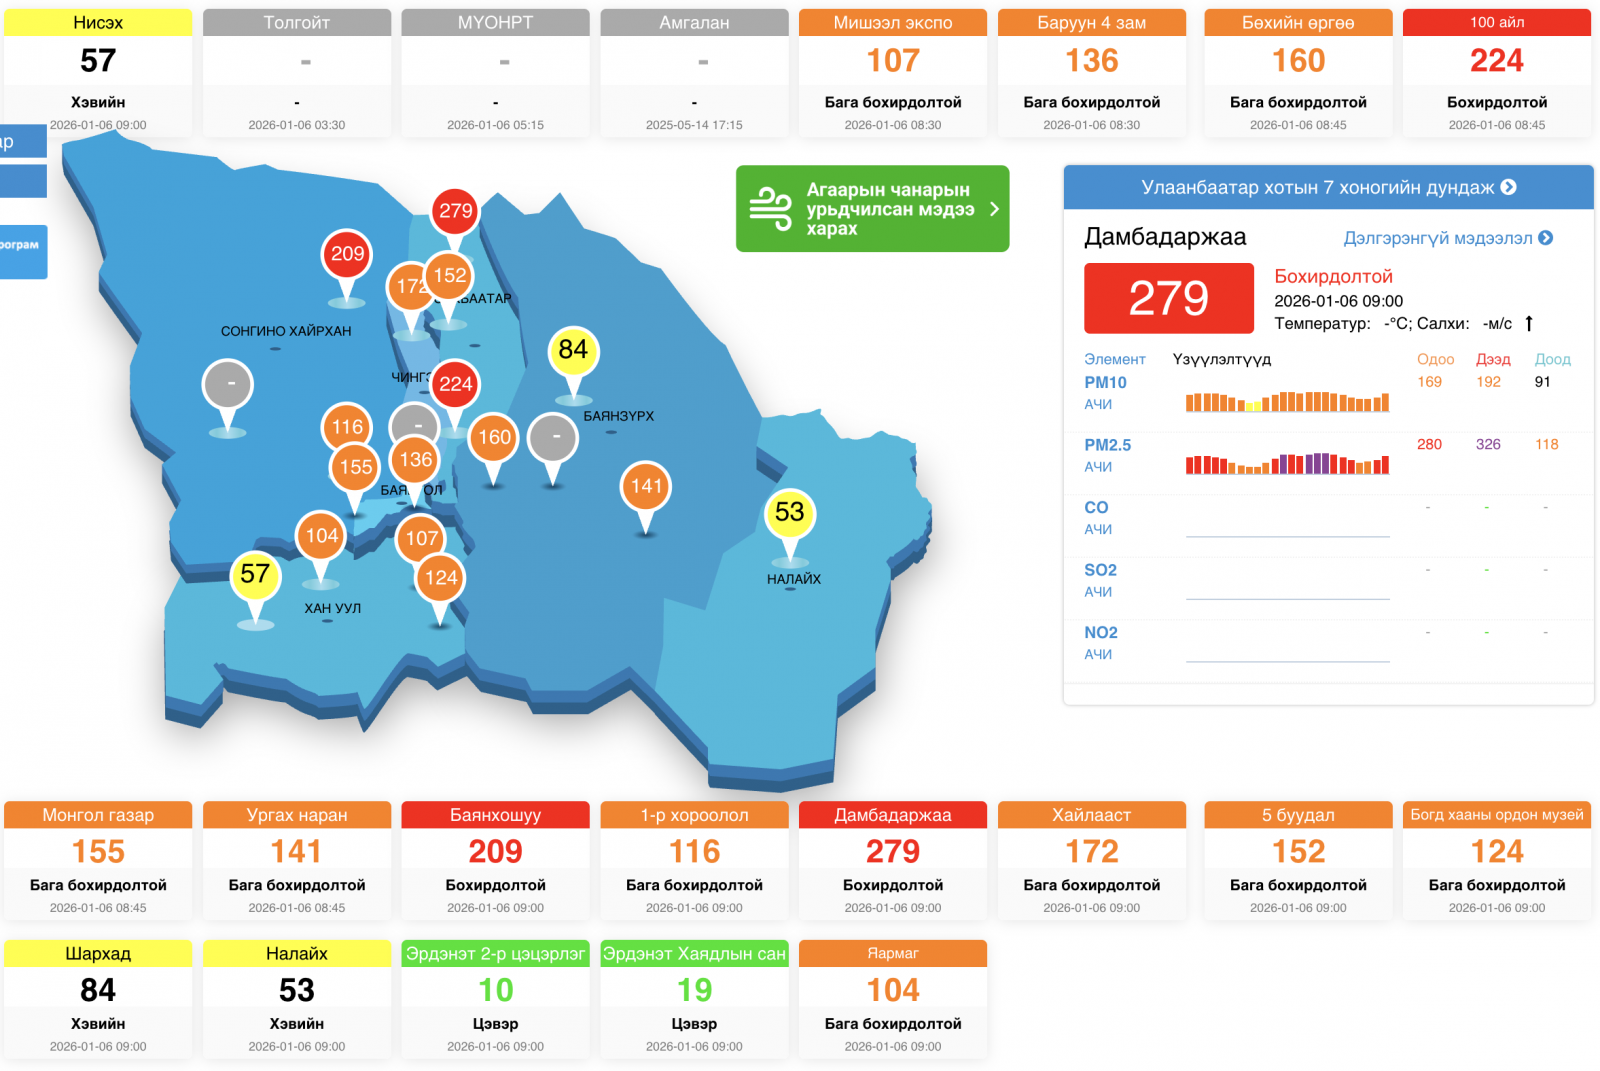
Task: Open the Эрдэнэт 2-р цэцэрлэг station card
Action: 495,998
